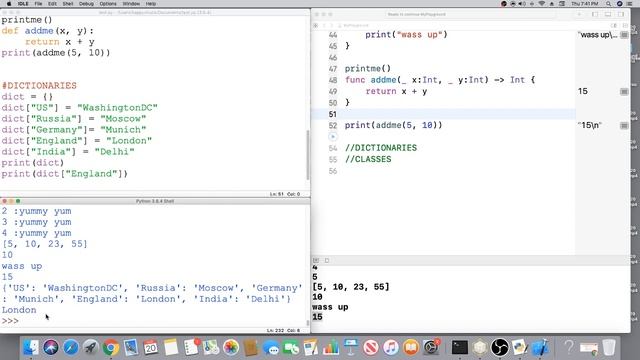This screenshot has width=640, height=360.
Task: Open the IDLE application menu
Action: 23,4
